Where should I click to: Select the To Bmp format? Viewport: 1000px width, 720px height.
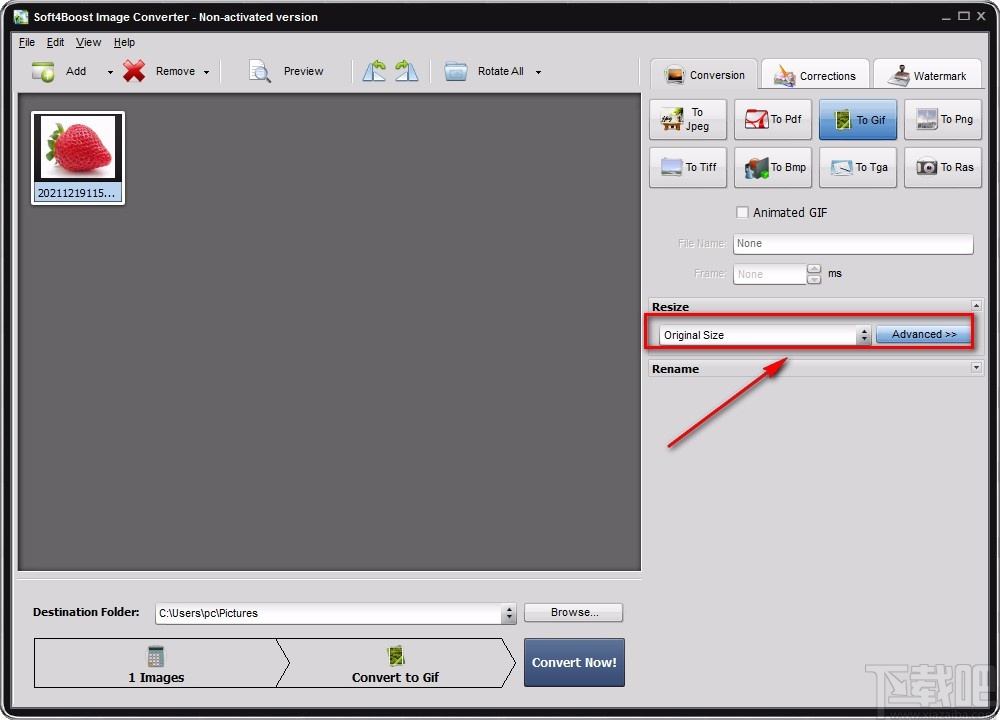(x=772, y=167)
